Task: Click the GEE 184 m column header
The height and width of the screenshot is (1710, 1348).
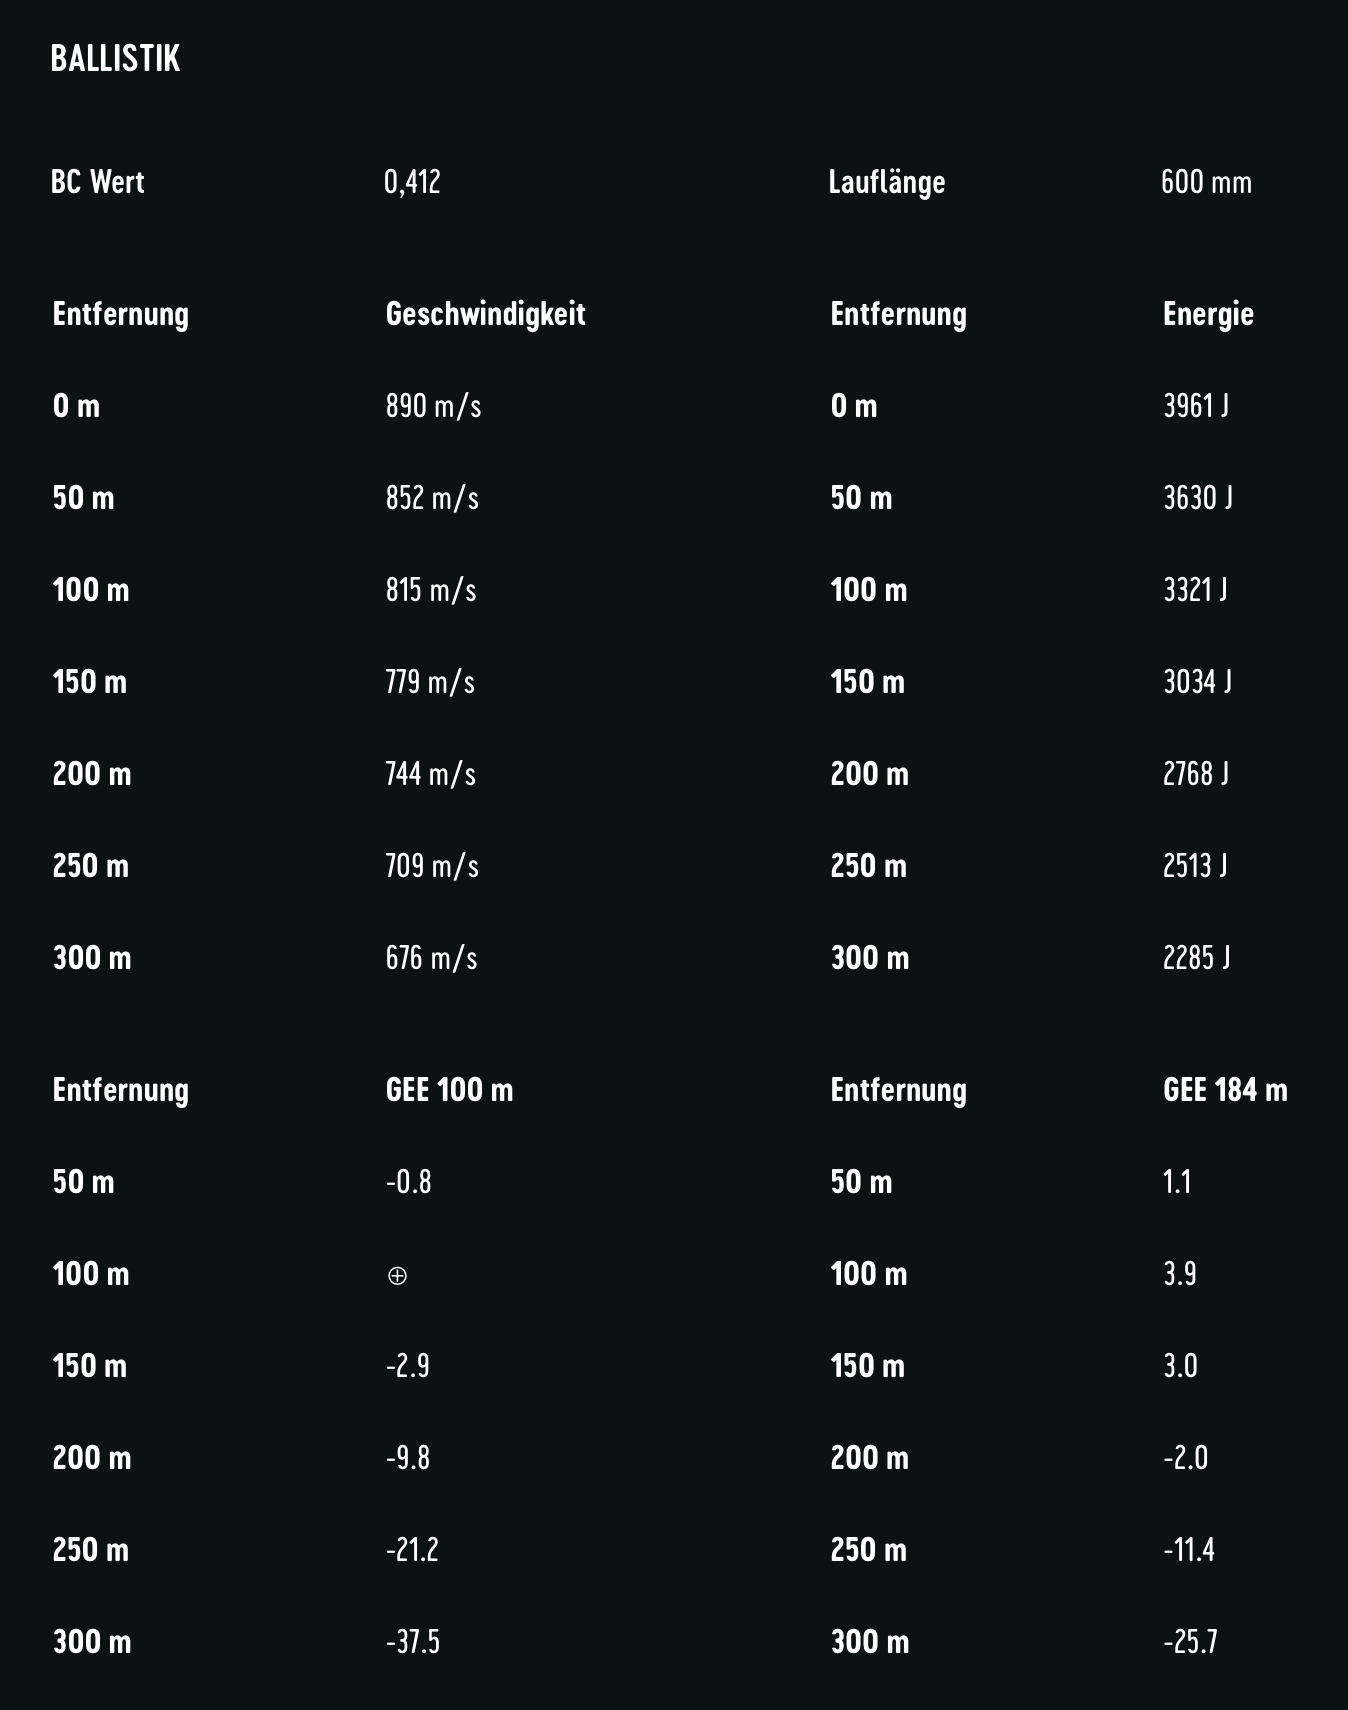Action: pyautogui.click(x=1225, y=1090)
